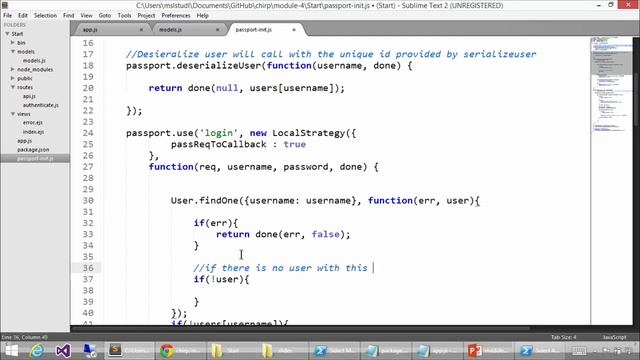Close the models.js tab

point(217,30)
